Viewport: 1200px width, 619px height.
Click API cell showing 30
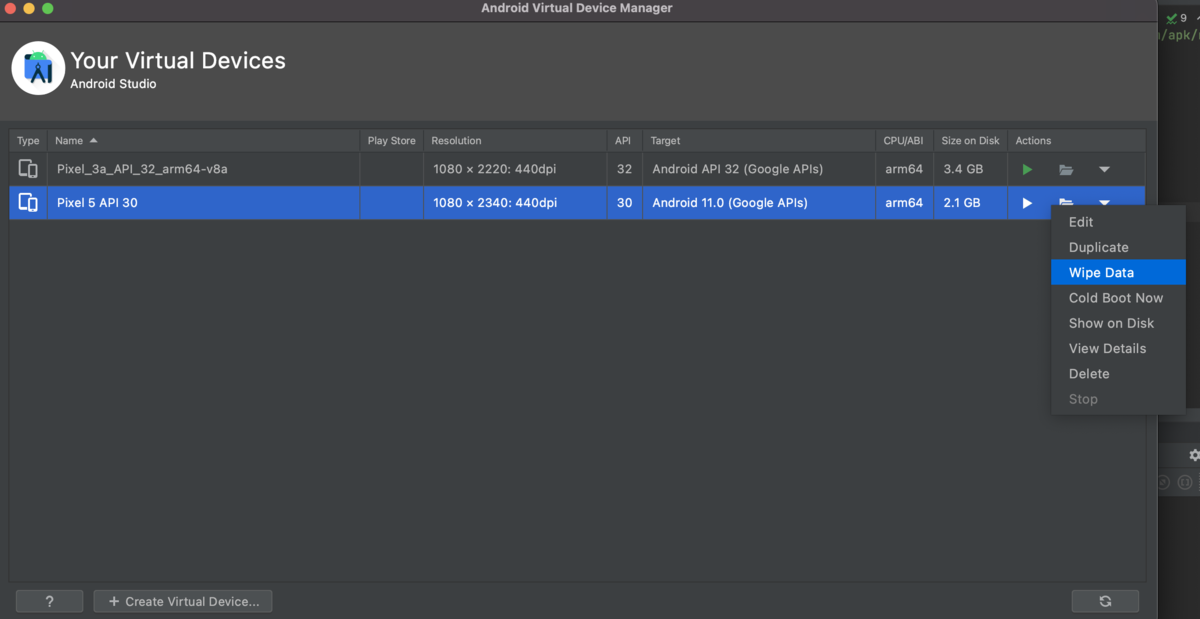pos(624,203)
